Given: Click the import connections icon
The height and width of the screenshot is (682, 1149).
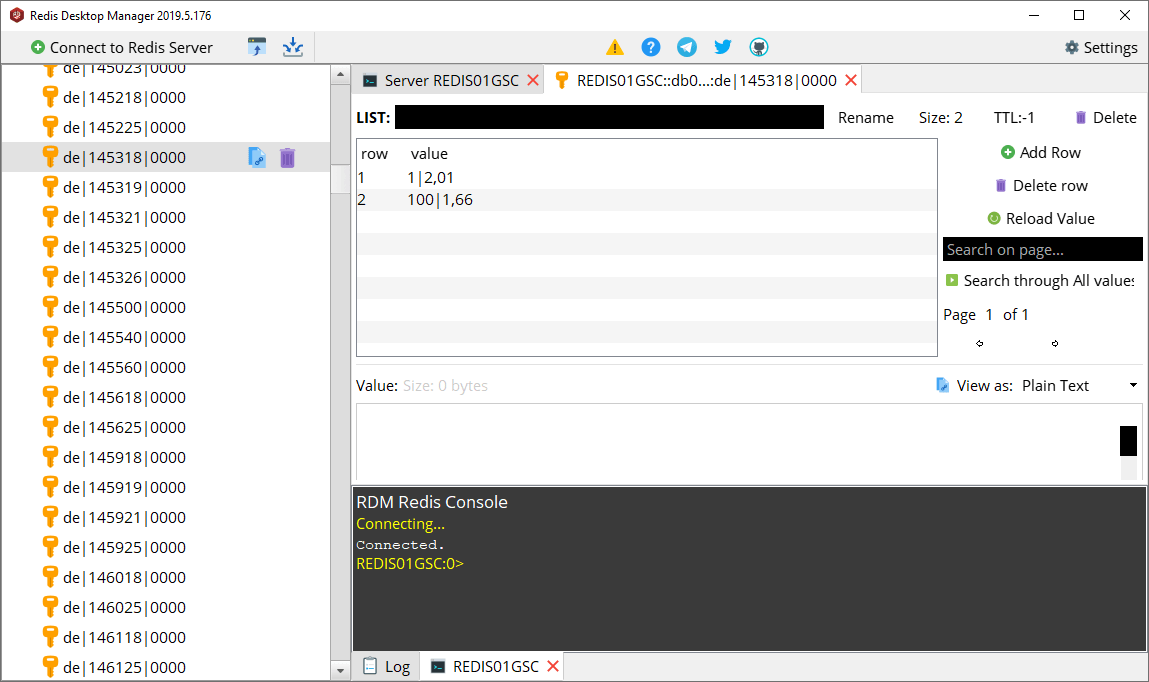Looking at the screenshot, I should tap(257, 48).
